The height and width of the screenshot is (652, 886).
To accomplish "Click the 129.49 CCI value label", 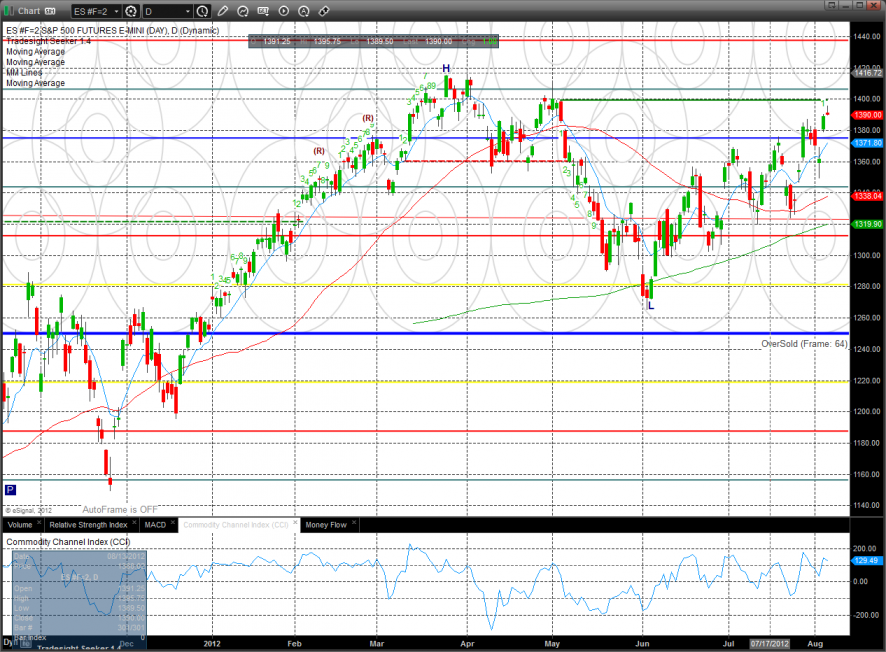I will (867, 560).
